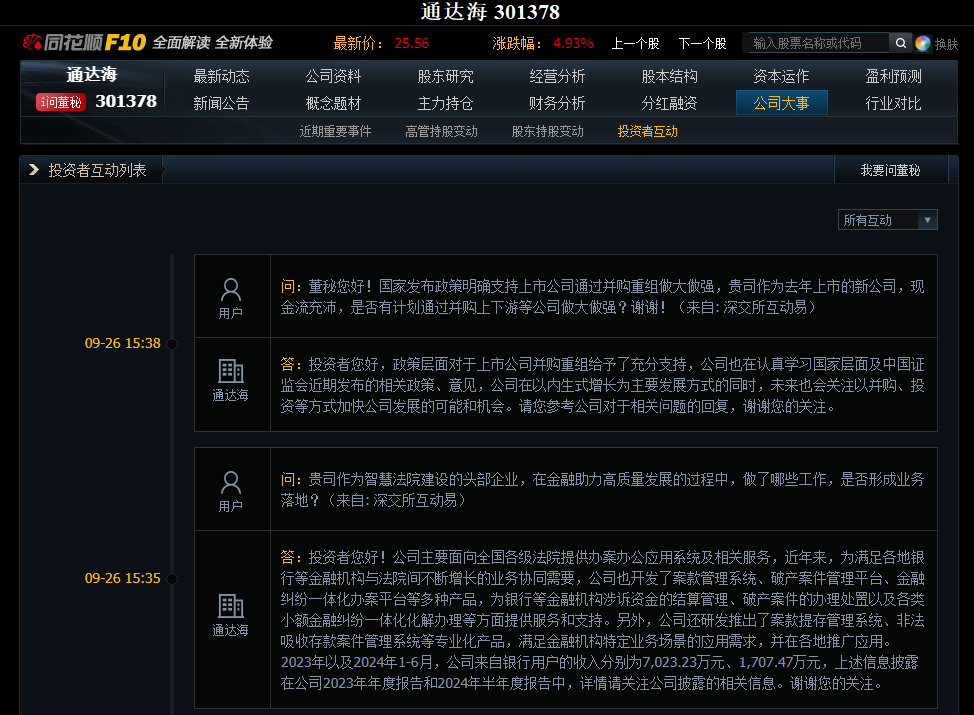Screen dimensions: 974x715
Task: Click the 通达海 label of the 法院 answer
Action: tap(230, 630)
